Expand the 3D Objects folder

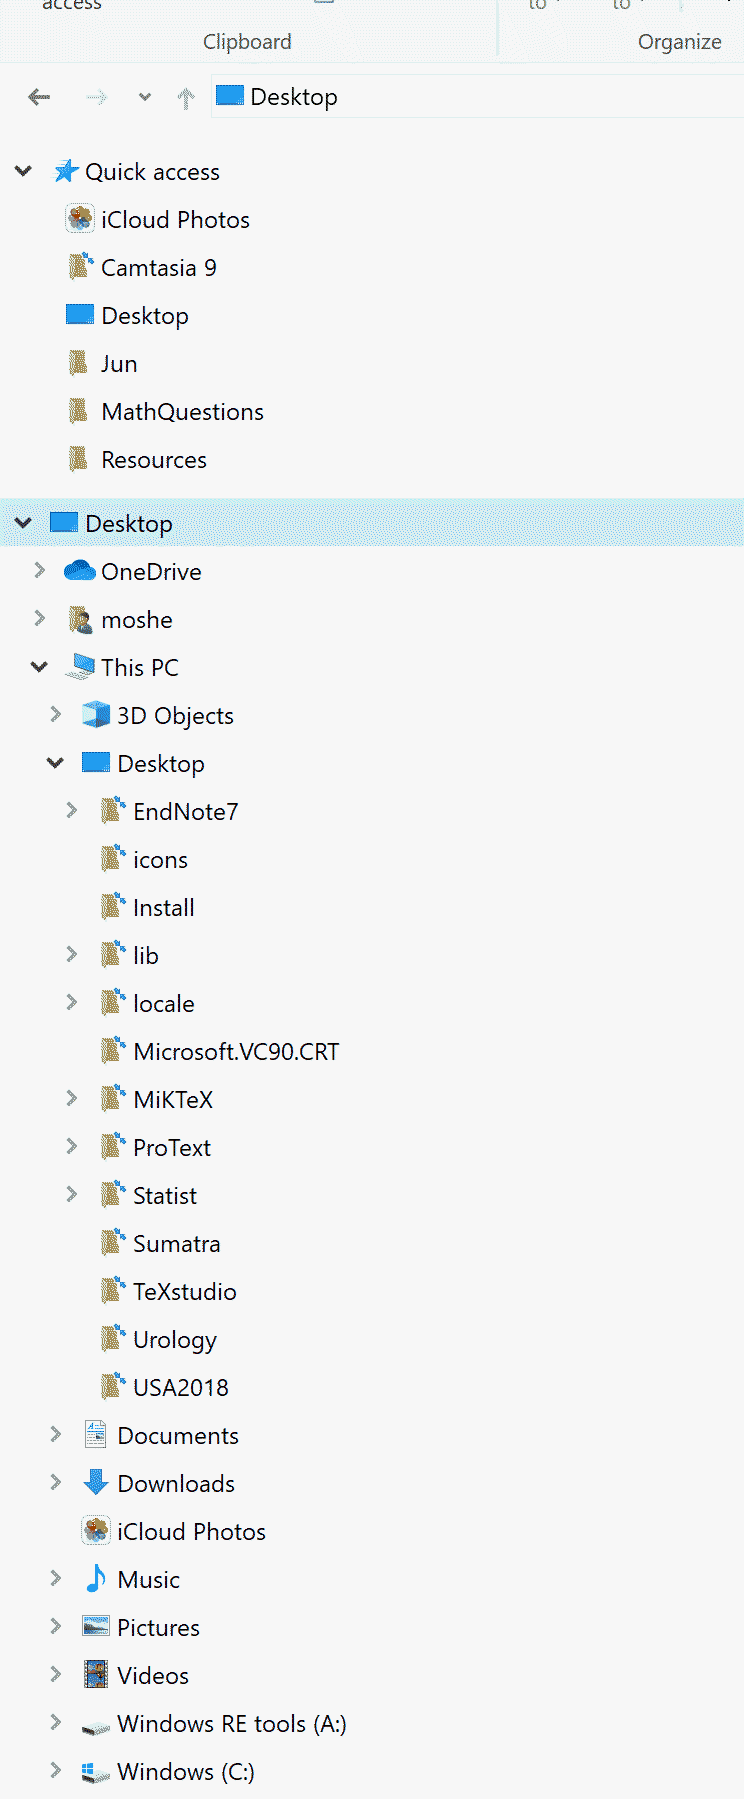tap(56, 714)
